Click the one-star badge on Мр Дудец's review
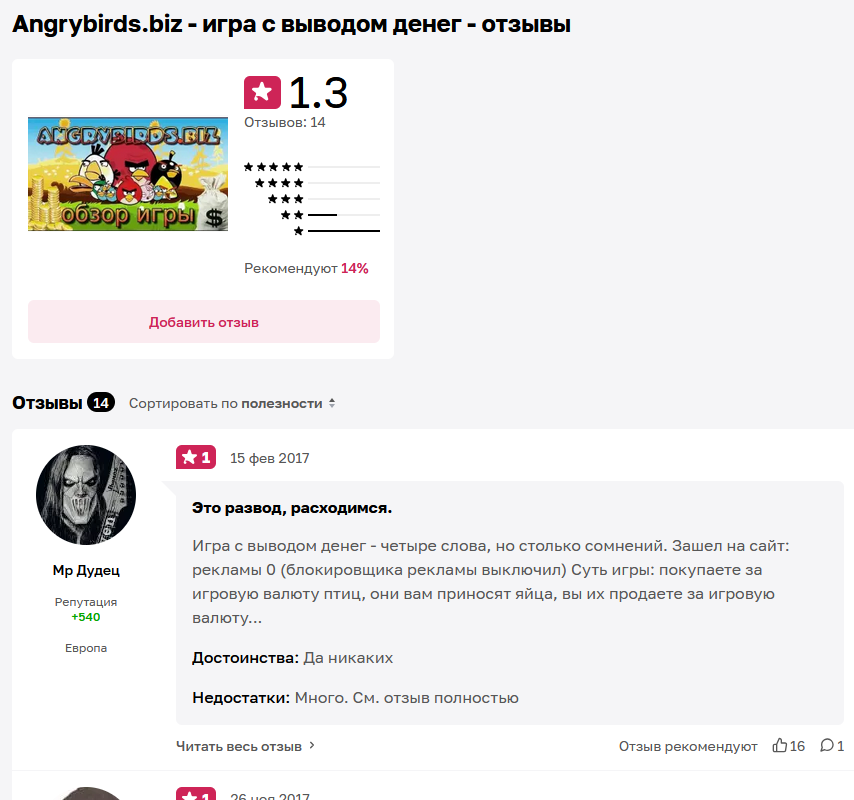The width and height of the screenshot is (854, 800). pyautogui.click(x=196, y=457)
